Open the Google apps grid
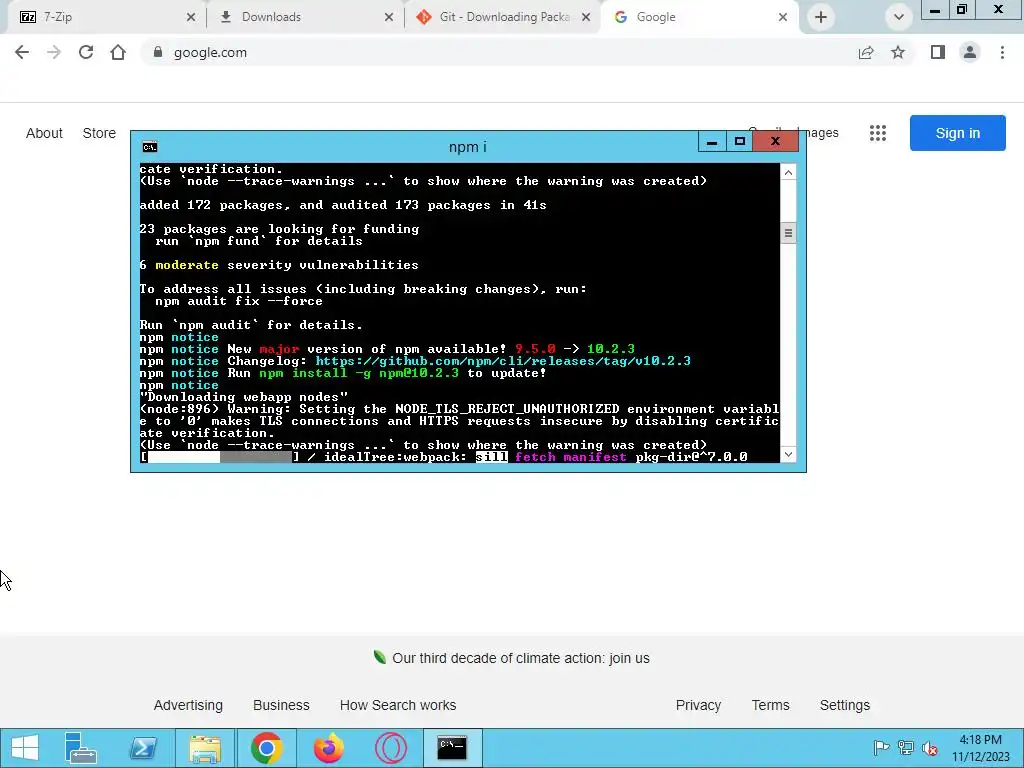The width and height of the screenshot is (1024, 768). [x=878, y=133]
